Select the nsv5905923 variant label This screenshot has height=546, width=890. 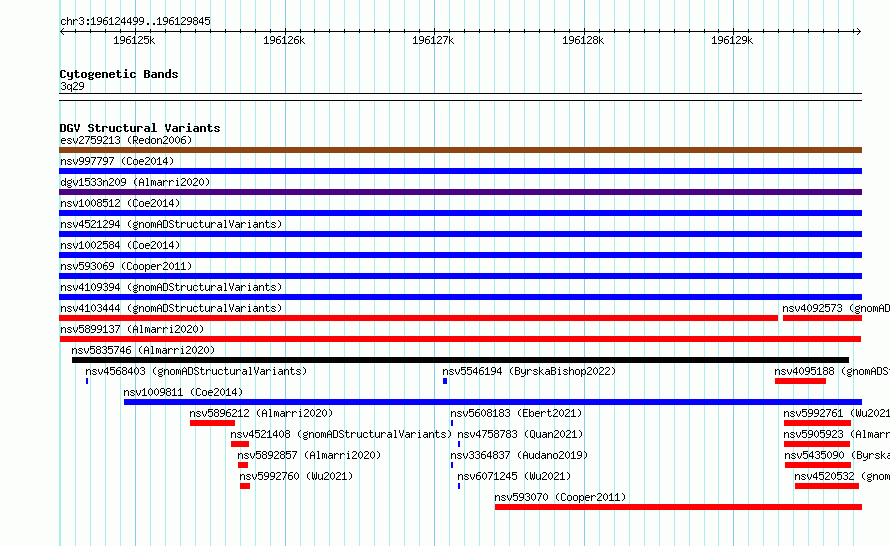[836, 434]
